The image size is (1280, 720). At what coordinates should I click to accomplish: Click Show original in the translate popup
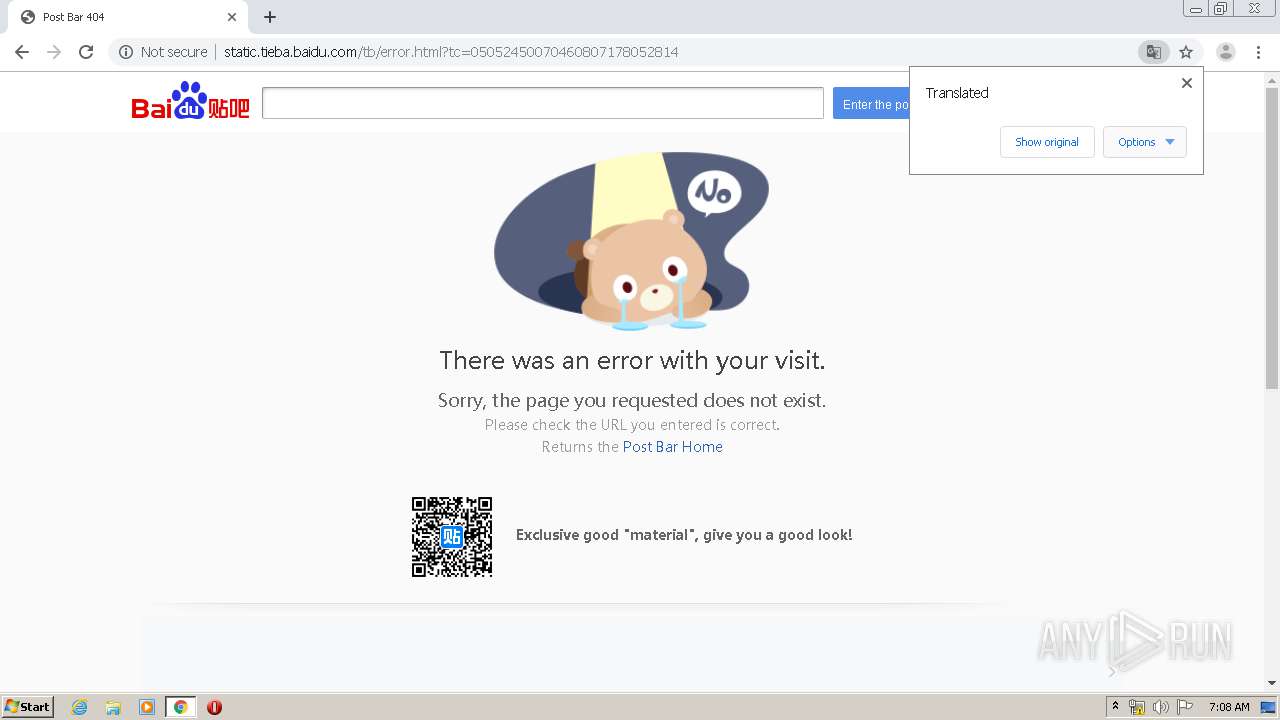1047,142
